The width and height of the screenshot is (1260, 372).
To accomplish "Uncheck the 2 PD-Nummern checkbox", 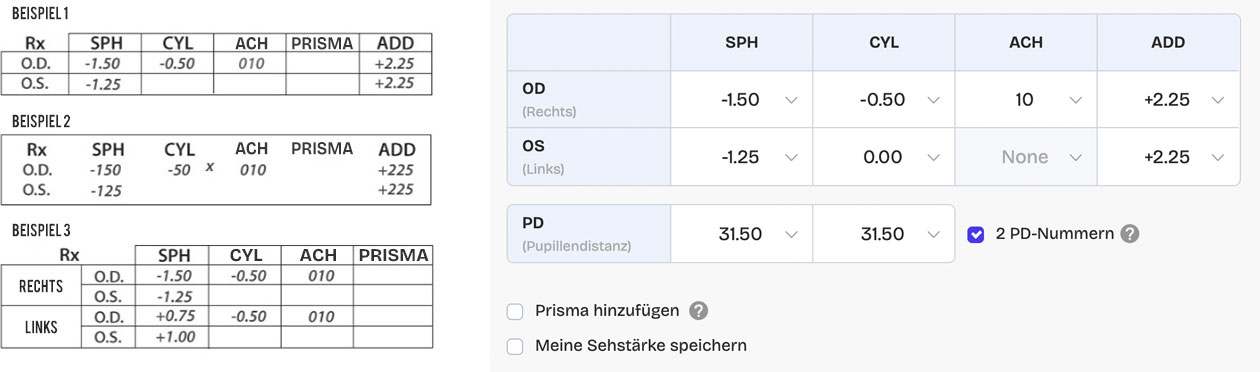I will coord(976,234).
